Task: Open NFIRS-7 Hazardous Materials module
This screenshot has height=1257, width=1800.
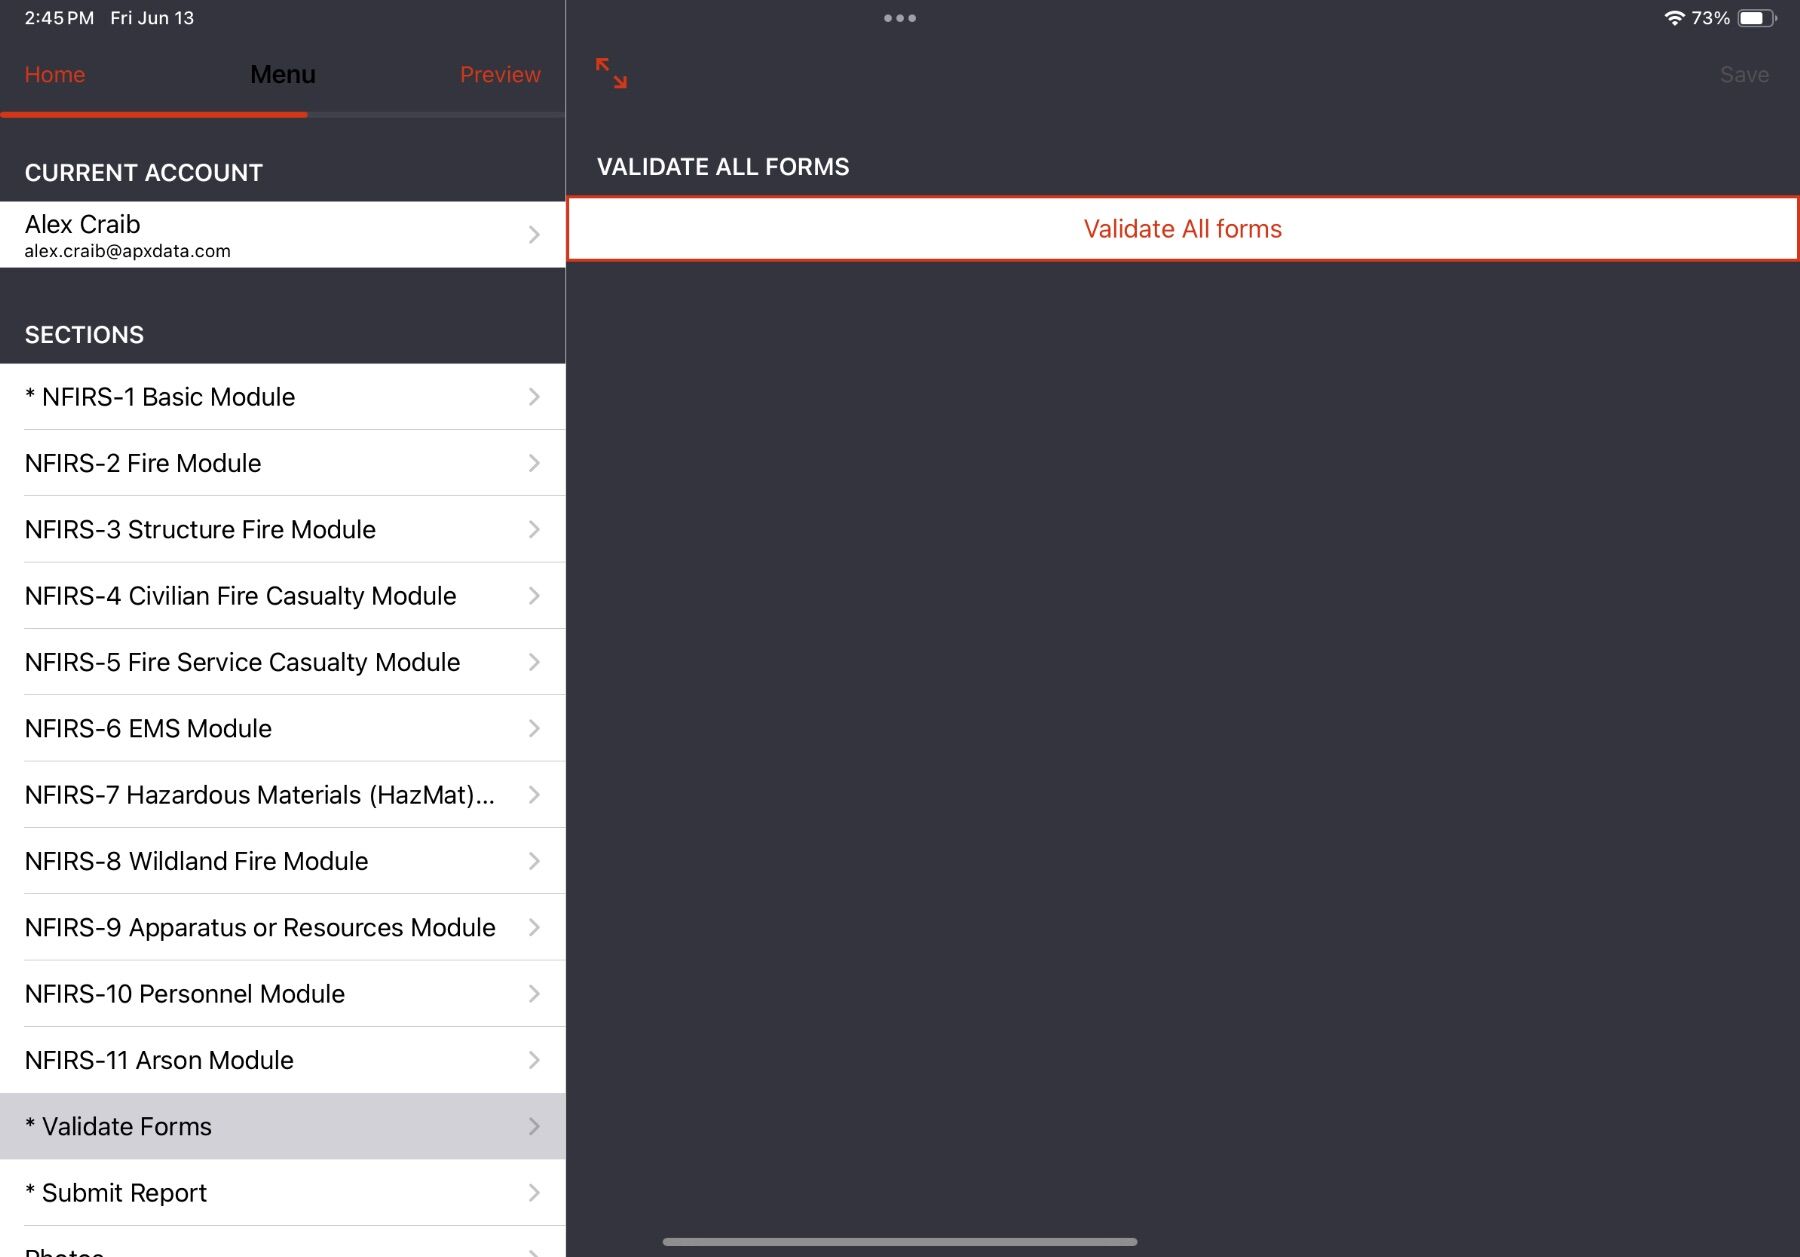Action: pyautogui.click(x=283, y=795)
